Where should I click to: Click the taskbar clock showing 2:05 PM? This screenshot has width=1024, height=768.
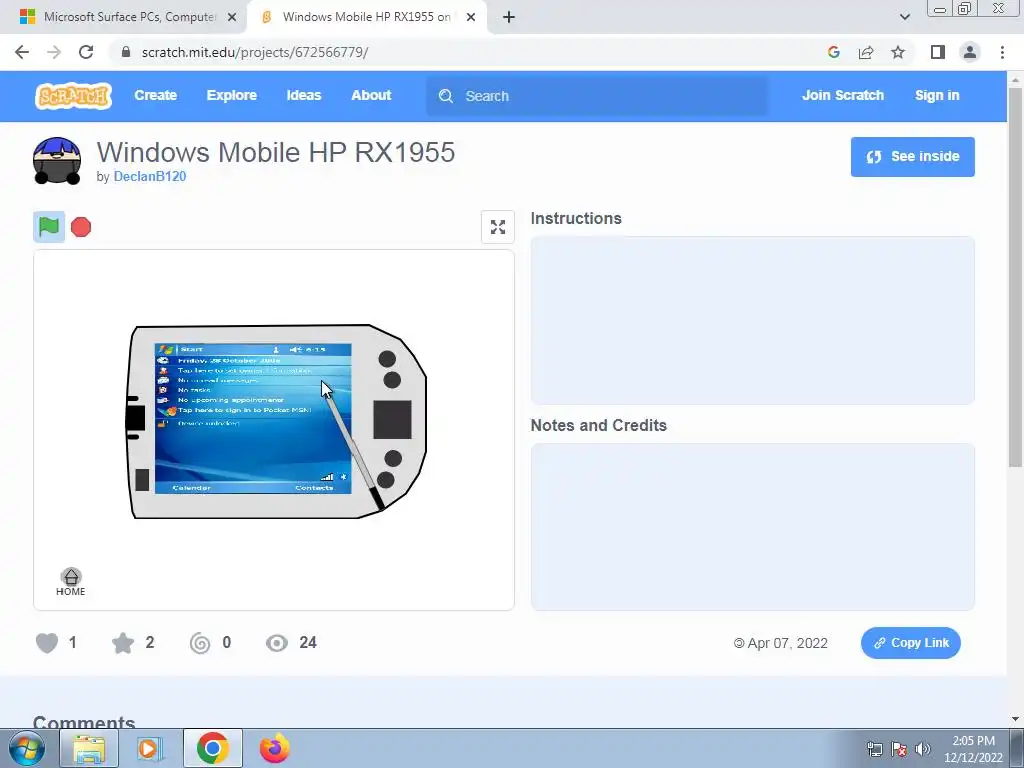pyautogui.click(x=973, y=749)
